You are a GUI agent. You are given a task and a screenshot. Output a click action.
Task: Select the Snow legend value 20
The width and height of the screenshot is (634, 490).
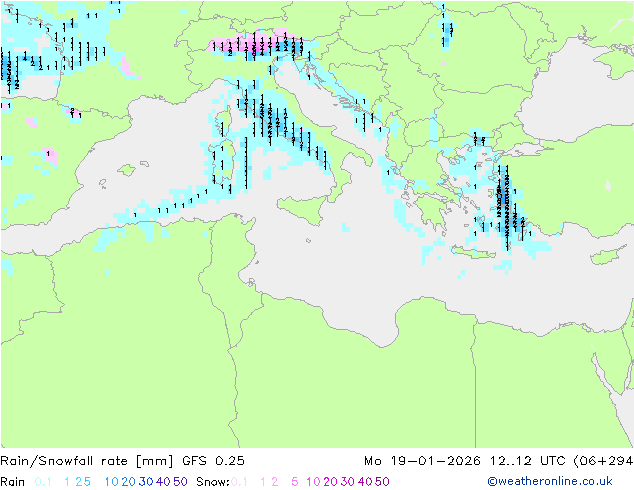tap(330, 482)
